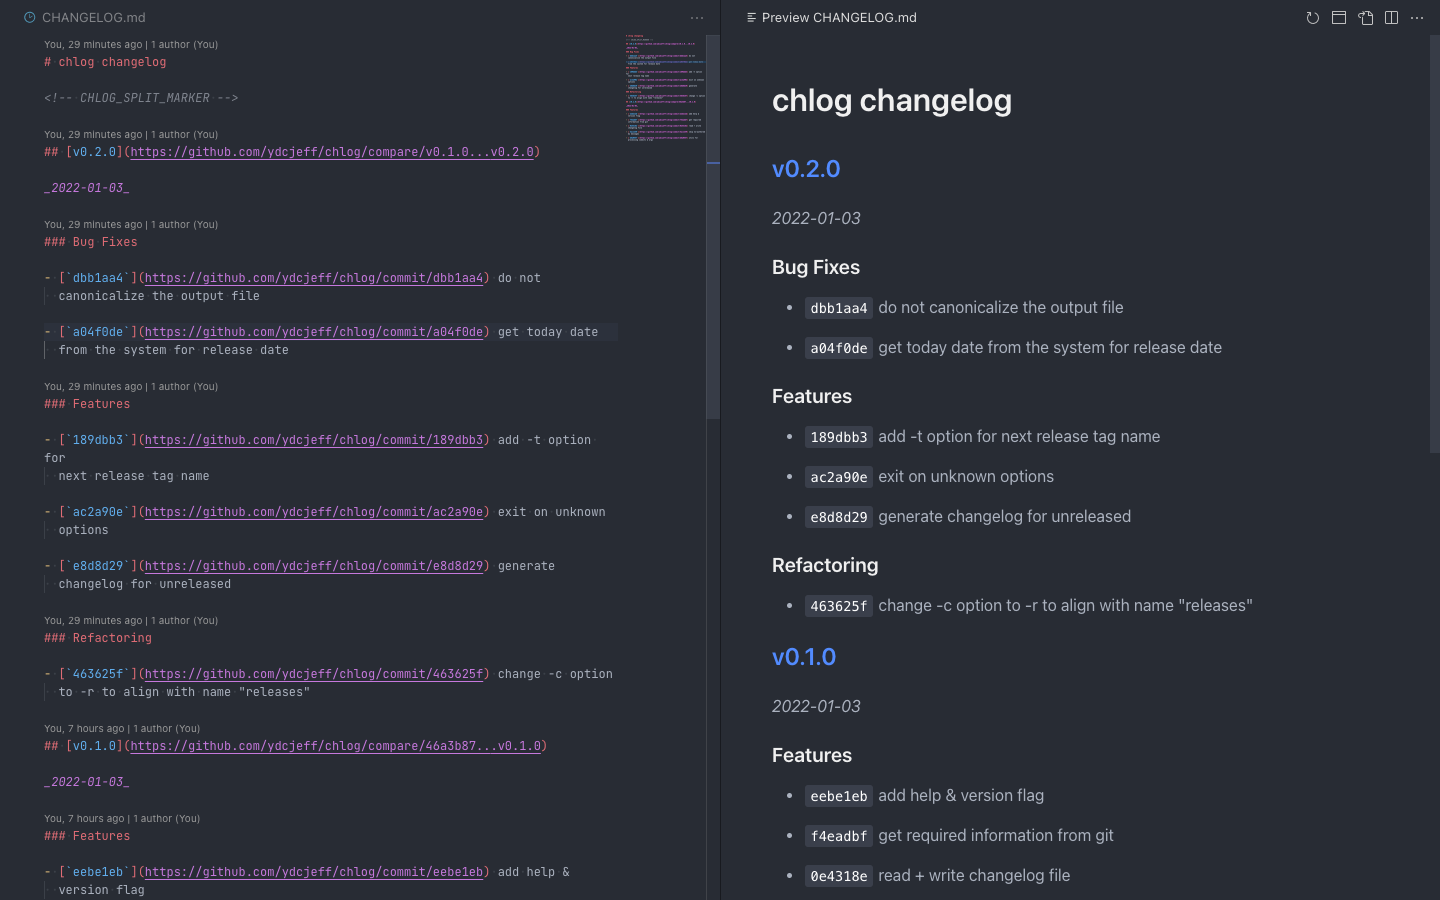Select the Preview CHANGELOG.md tab
Viewport: 1440px width, 900px height.
click(832, 18)
